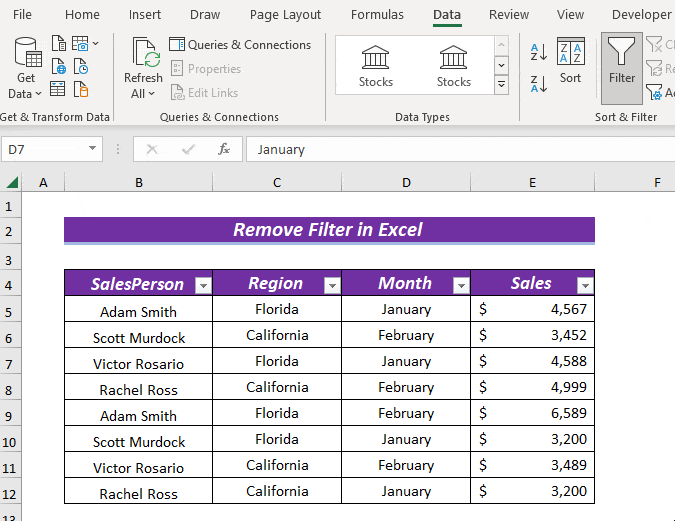Switch to the Formulas tab
The image size is (675, 521).
(x=377, y=15)
